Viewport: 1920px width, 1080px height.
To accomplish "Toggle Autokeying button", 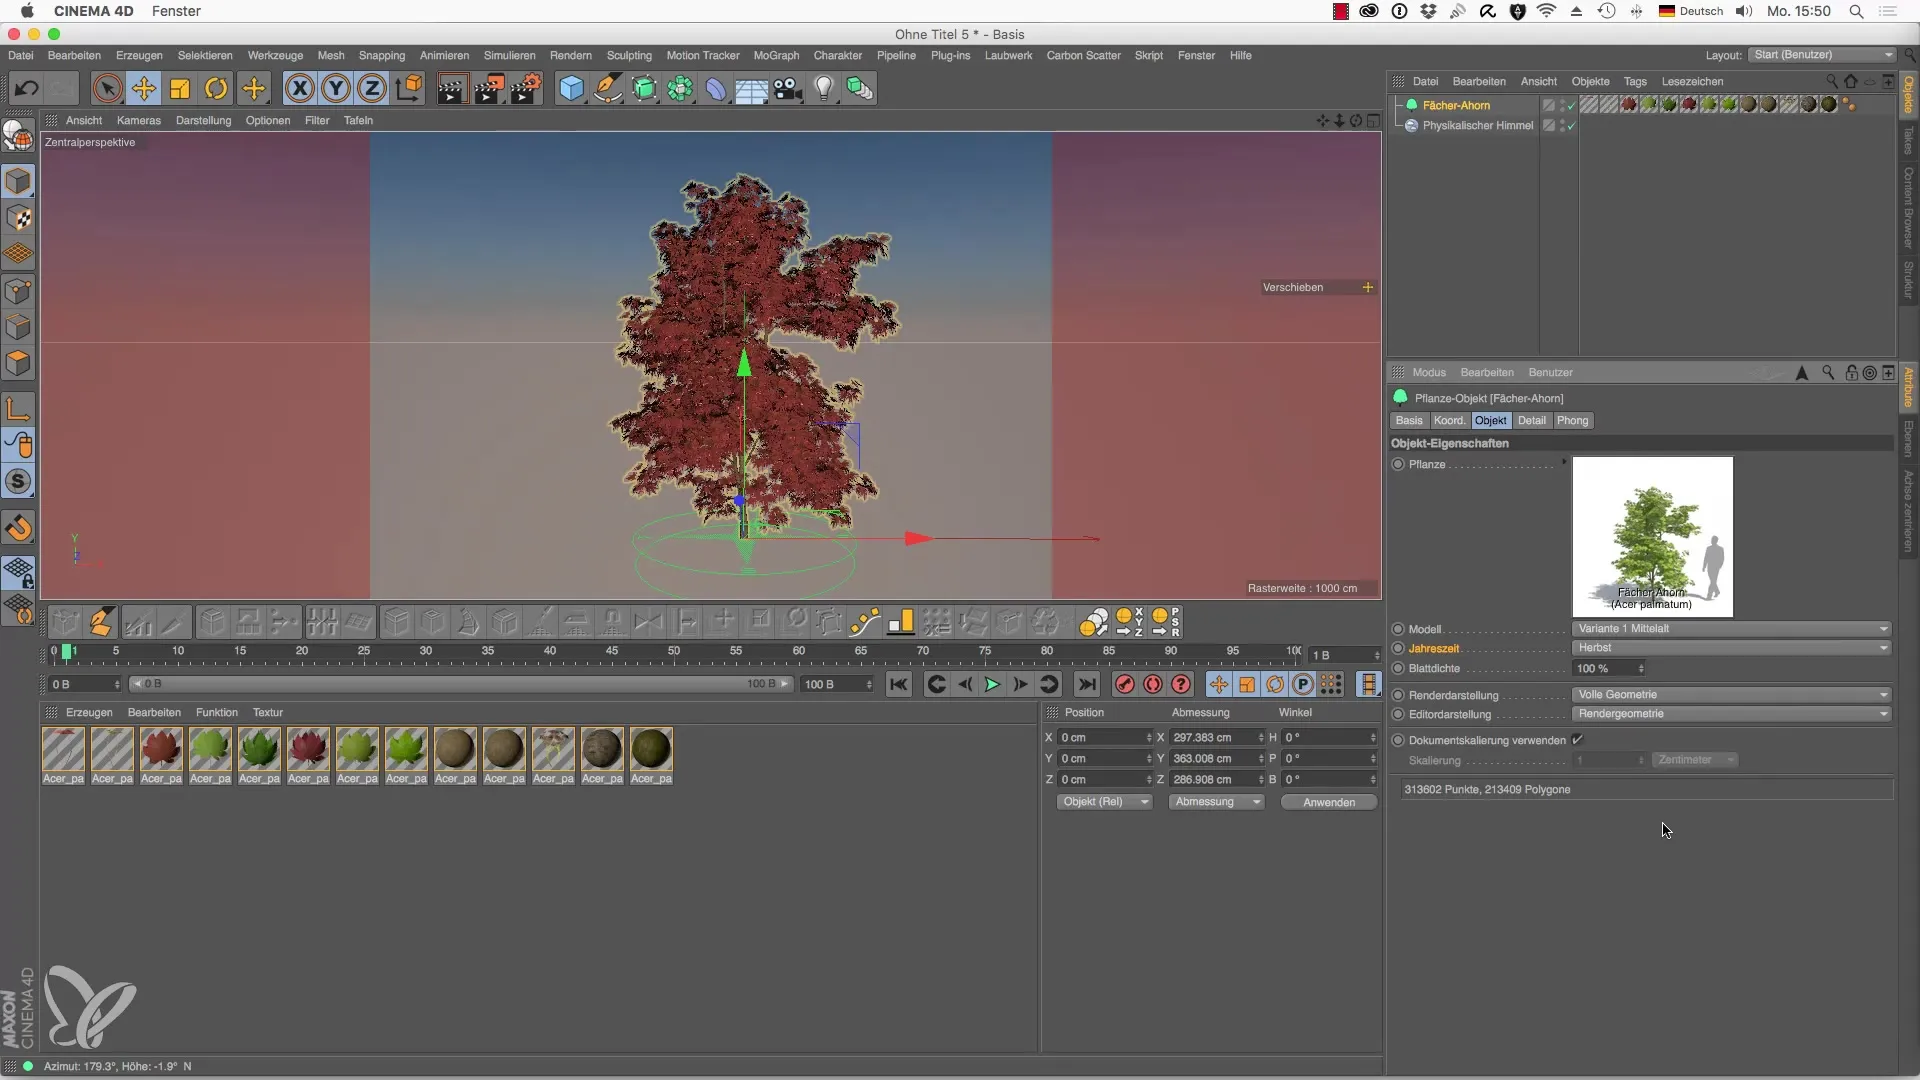I will click(1153, 684).
